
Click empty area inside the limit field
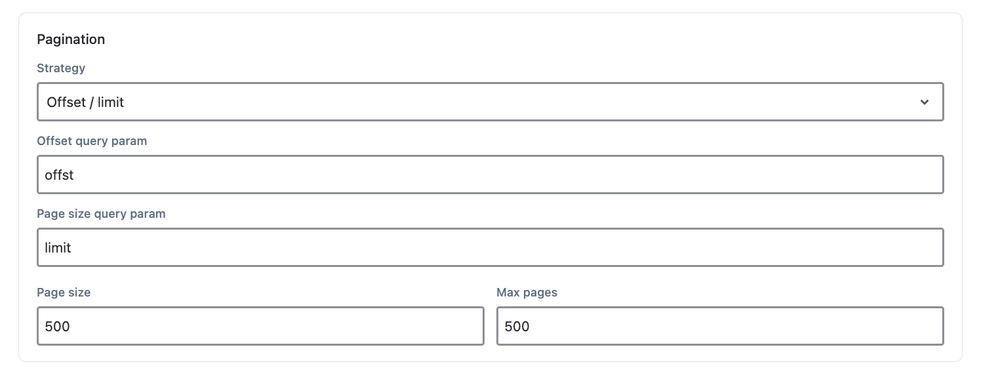tap(509, 247)
